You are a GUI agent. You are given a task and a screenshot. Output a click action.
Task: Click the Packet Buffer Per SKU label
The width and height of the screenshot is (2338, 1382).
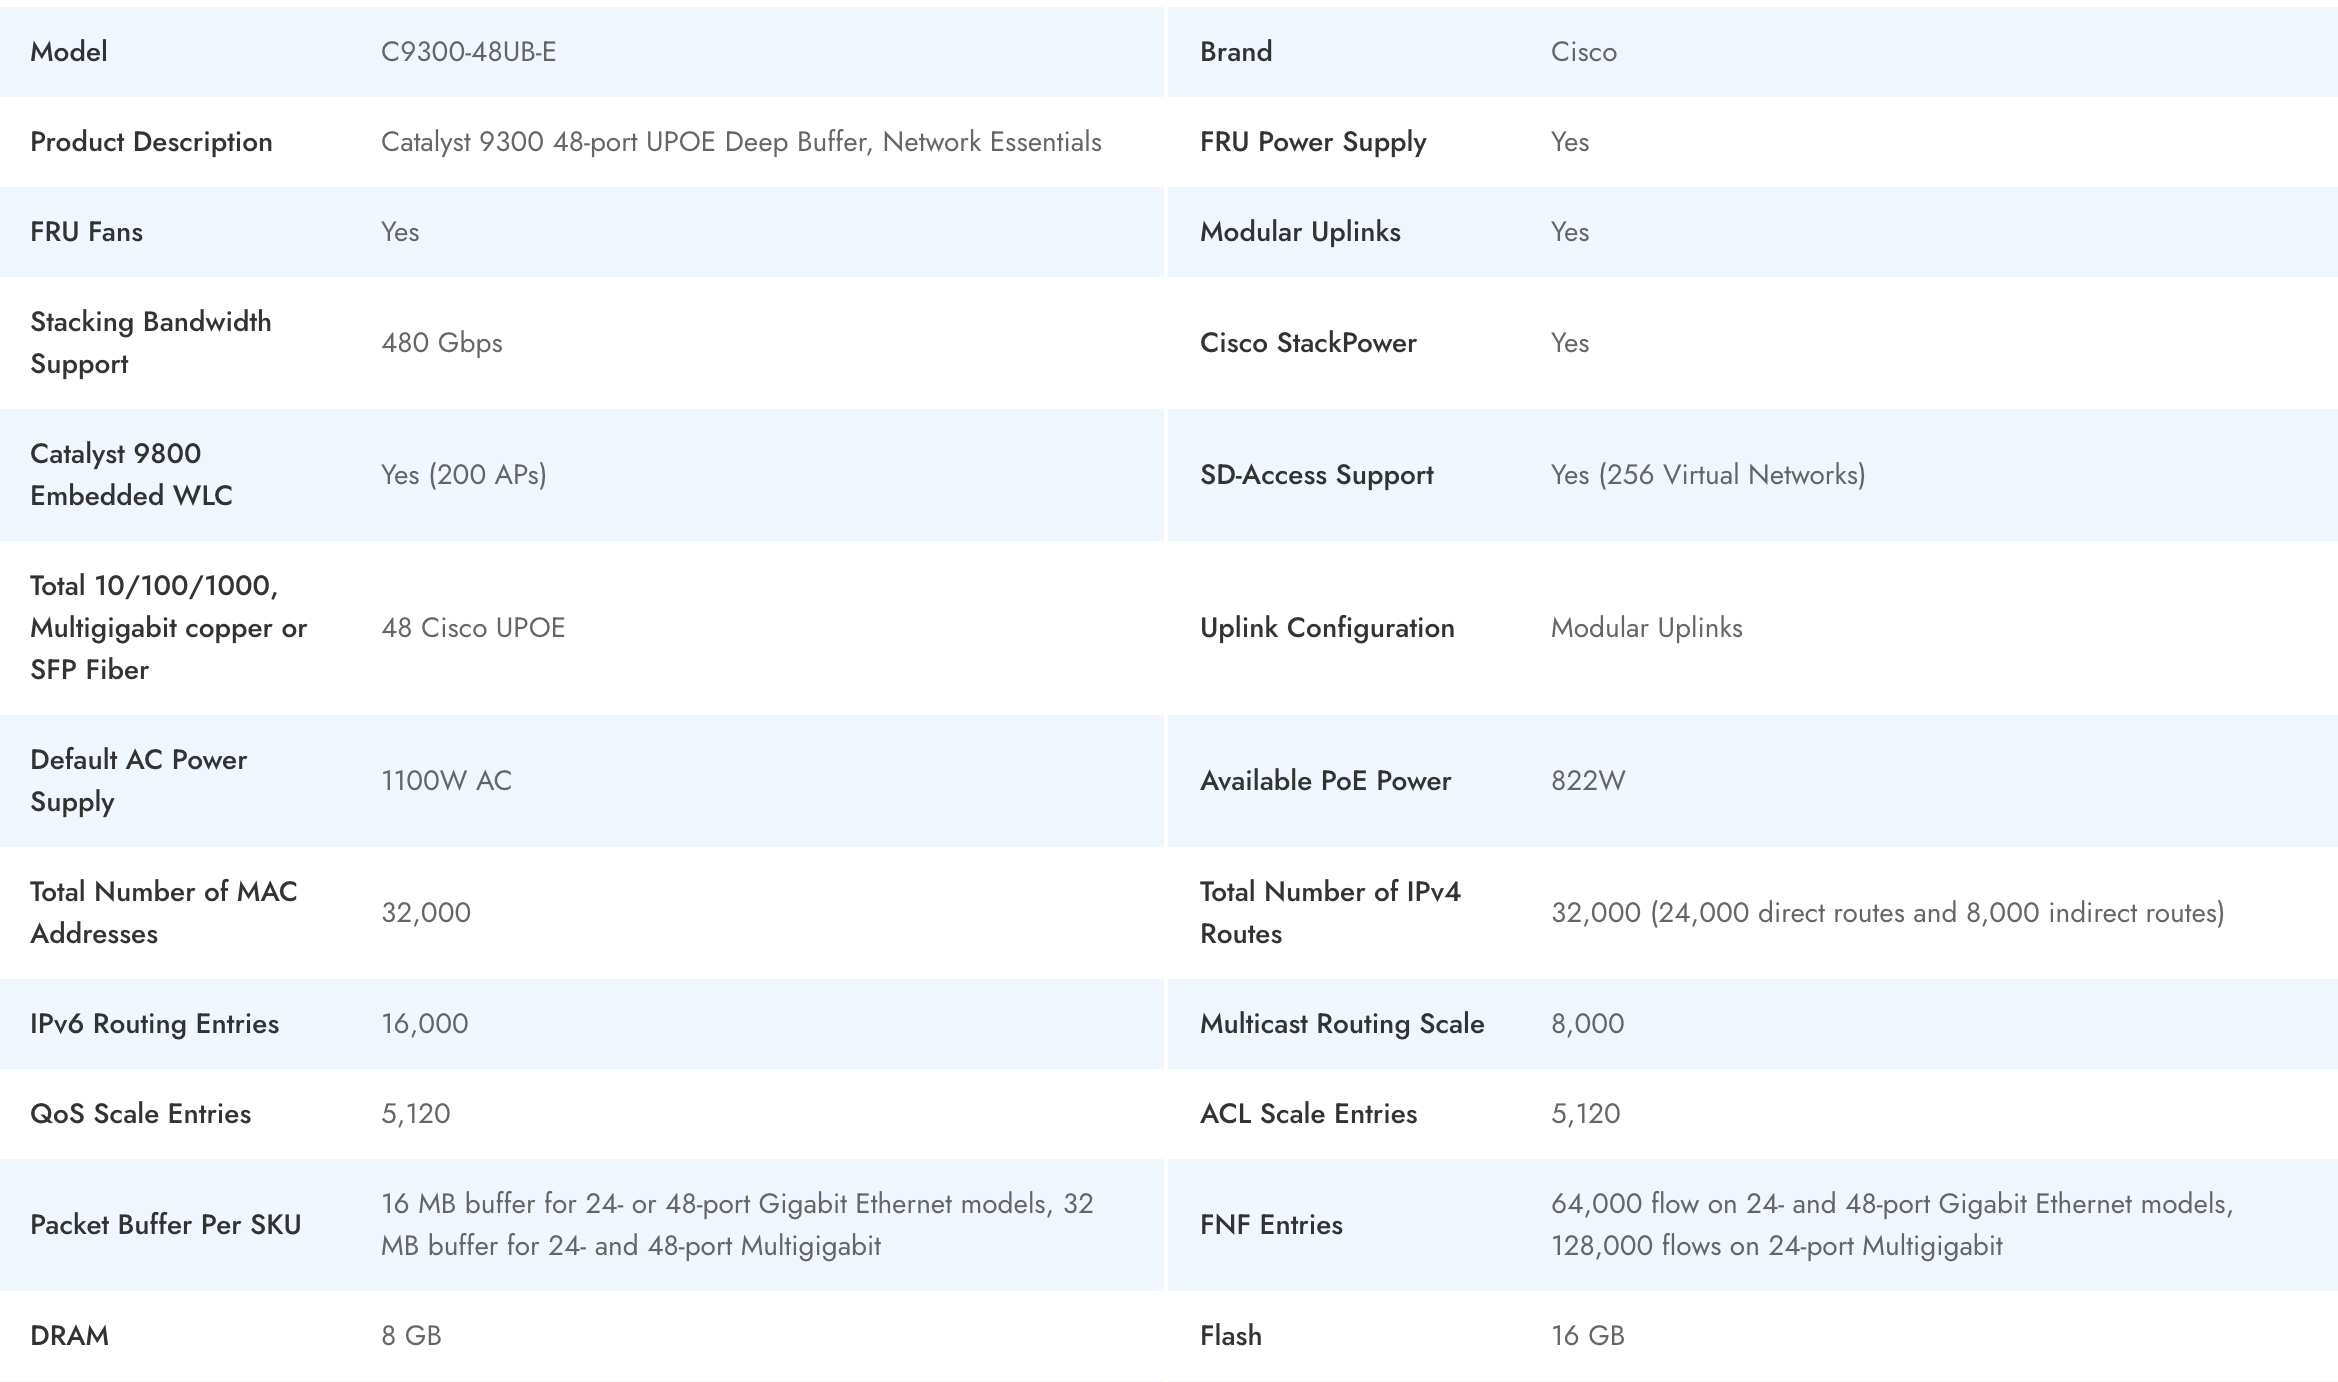(x=165, y=1225)
